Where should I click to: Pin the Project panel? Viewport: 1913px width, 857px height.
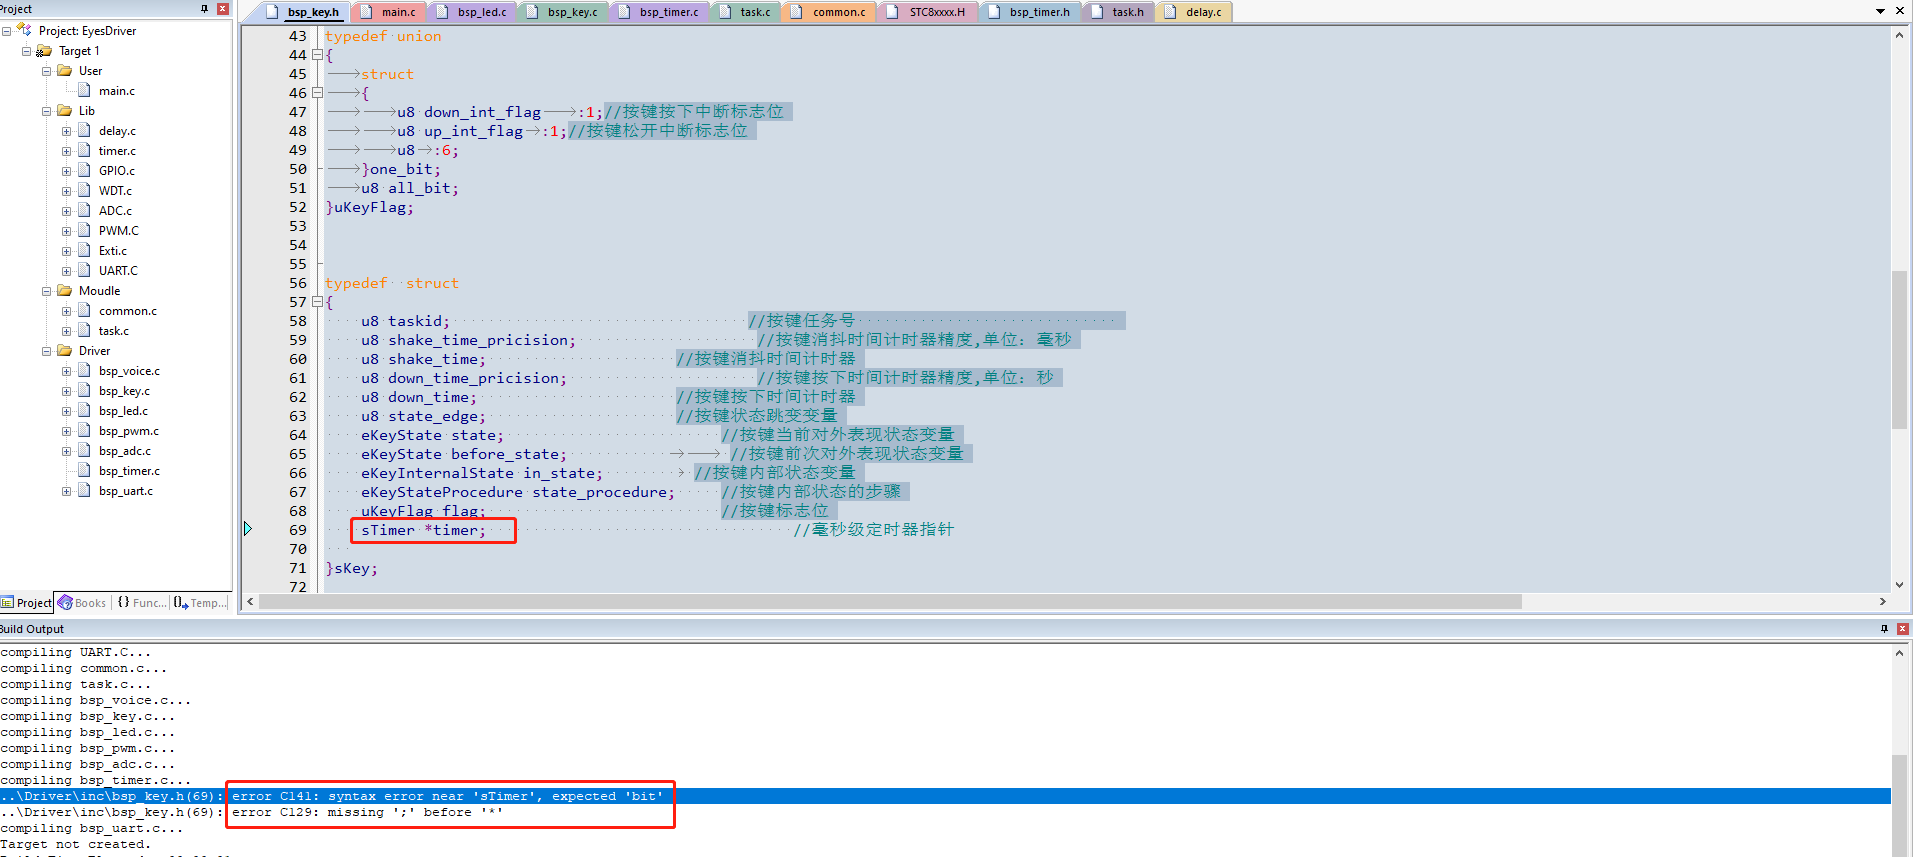tap(205, 8)
